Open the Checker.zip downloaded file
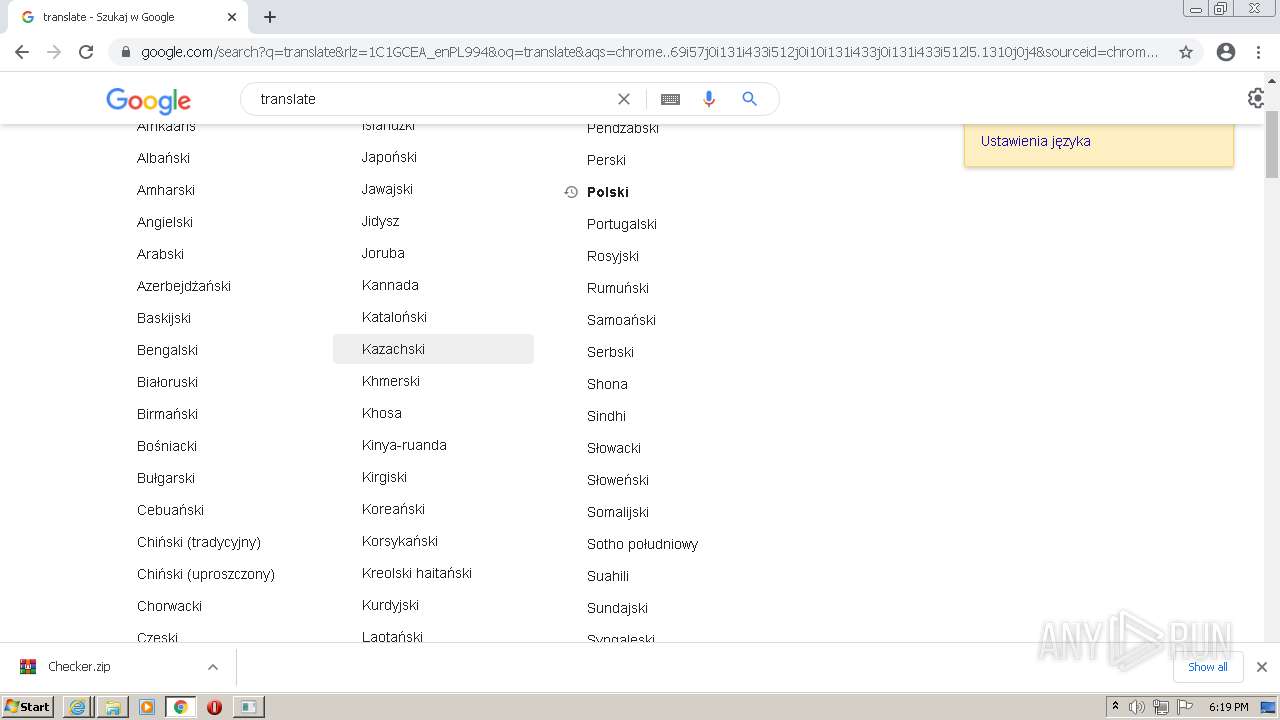 [79, 667]
